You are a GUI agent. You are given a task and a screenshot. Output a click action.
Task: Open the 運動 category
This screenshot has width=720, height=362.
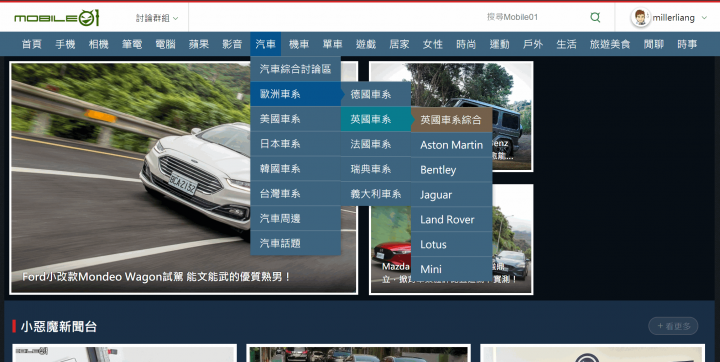pyautogui.click(x=500, y=44)
